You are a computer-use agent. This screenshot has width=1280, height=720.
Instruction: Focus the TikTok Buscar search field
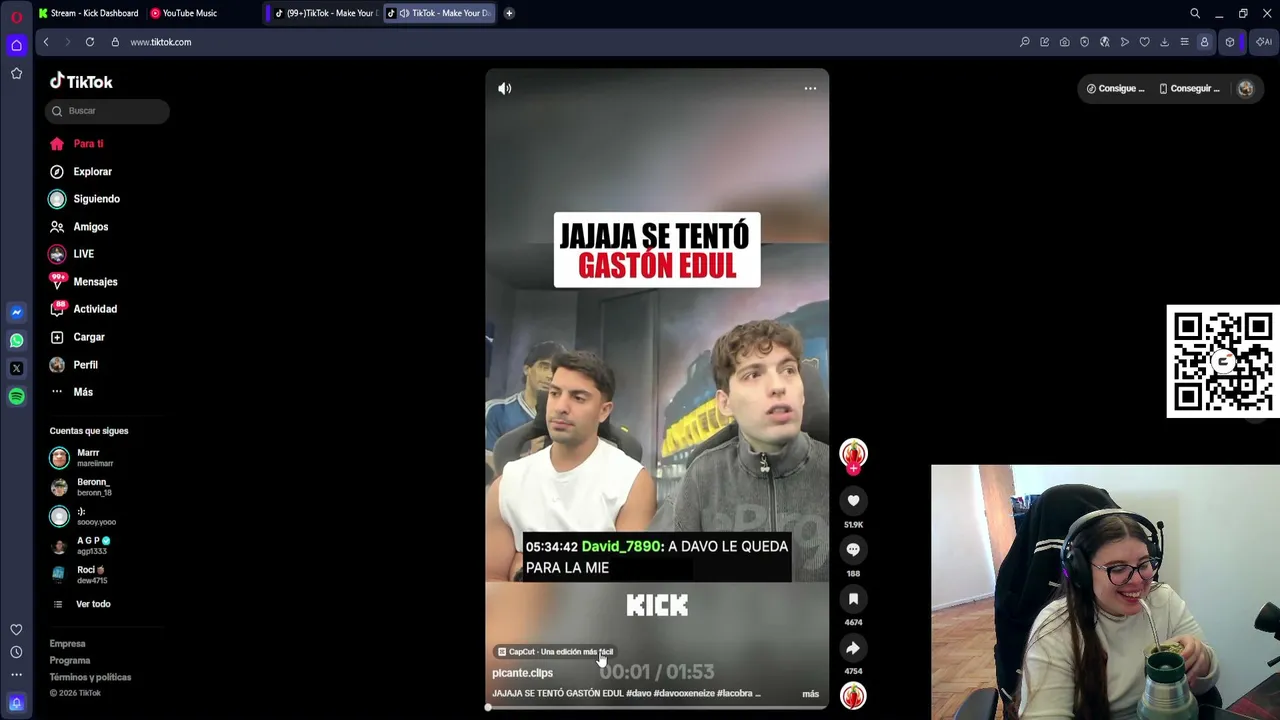pos(107,111)
